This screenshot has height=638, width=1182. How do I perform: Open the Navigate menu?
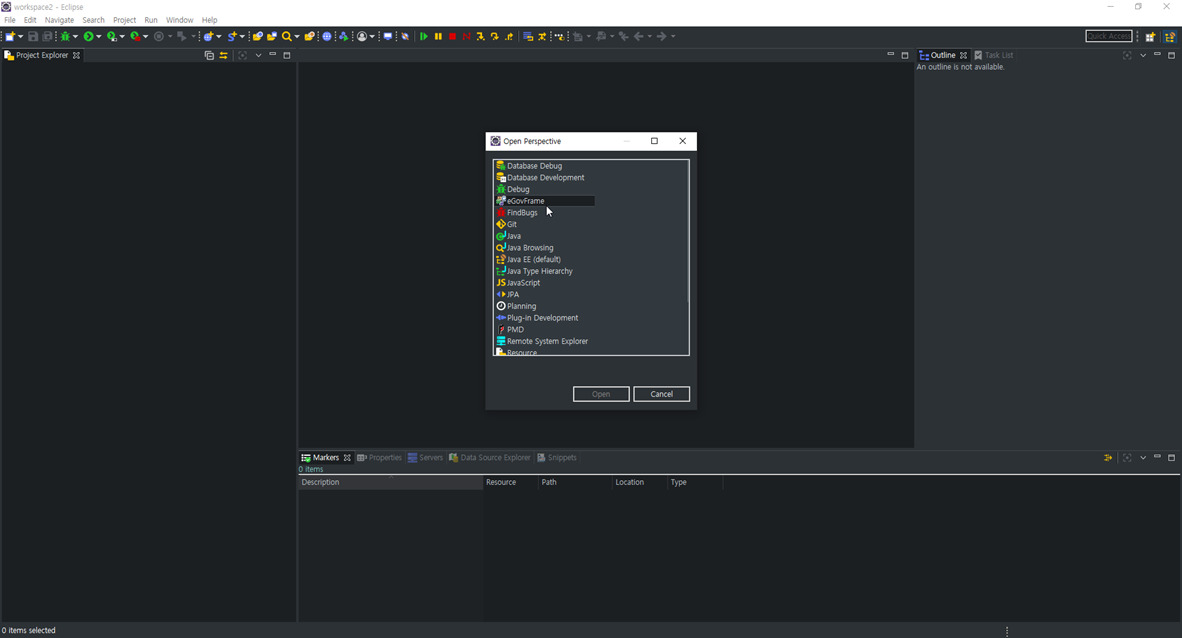click(x=59, y=20)
